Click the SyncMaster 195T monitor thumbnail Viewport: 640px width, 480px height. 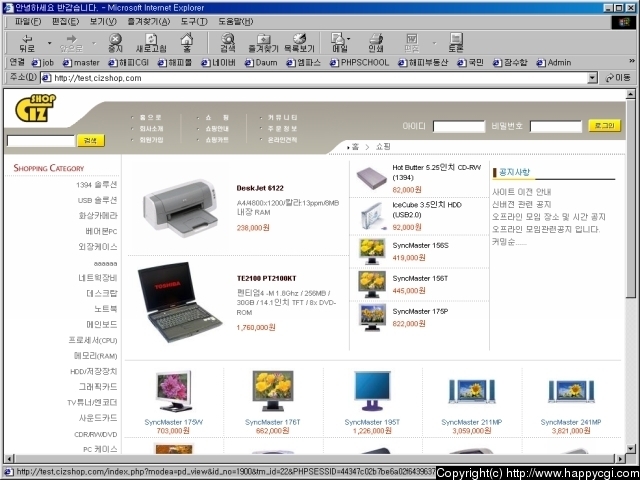tap(372, 391)
